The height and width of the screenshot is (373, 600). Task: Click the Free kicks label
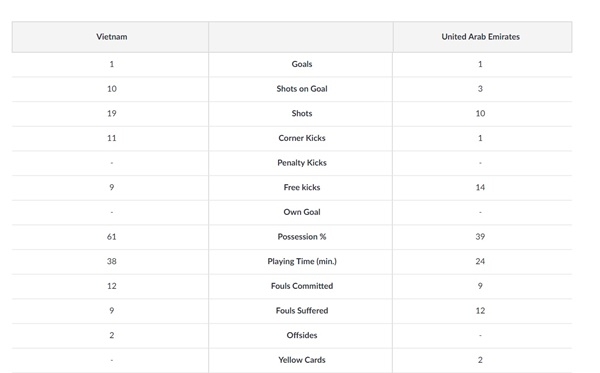pyautogui.click(x=302, y=187)
